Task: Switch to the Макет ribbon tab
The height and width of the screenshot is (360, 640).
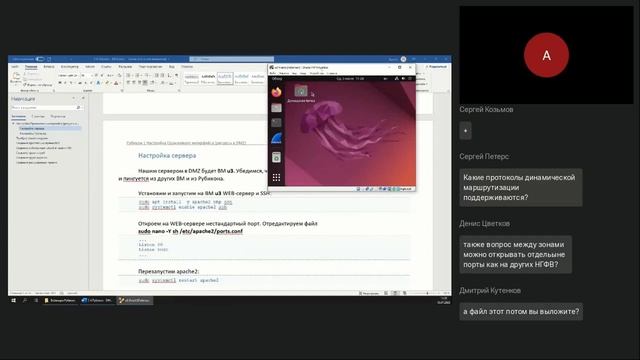Action: (90, 67)
